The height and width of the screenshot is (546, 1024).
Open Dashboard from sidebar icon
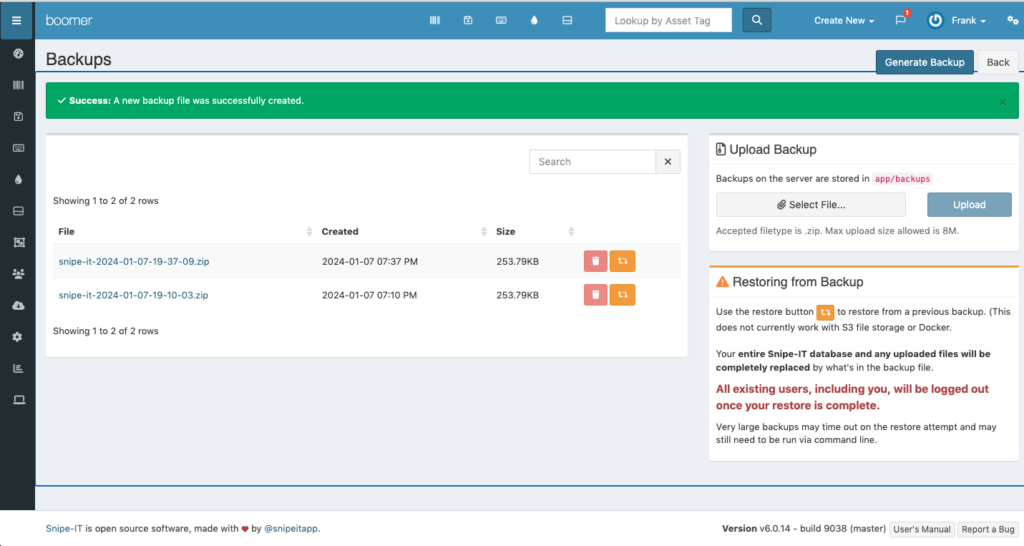point(18,54)
